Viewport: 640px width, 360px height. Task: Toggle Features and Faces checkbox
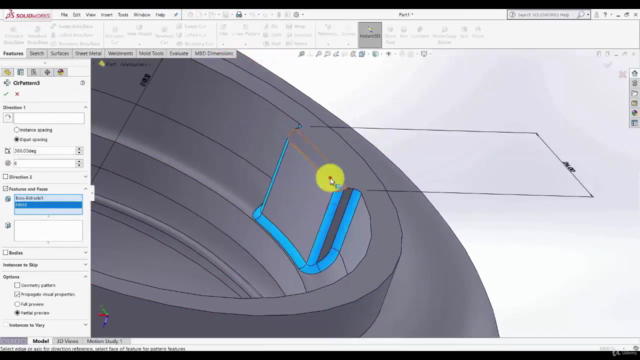tap(6, 189)
